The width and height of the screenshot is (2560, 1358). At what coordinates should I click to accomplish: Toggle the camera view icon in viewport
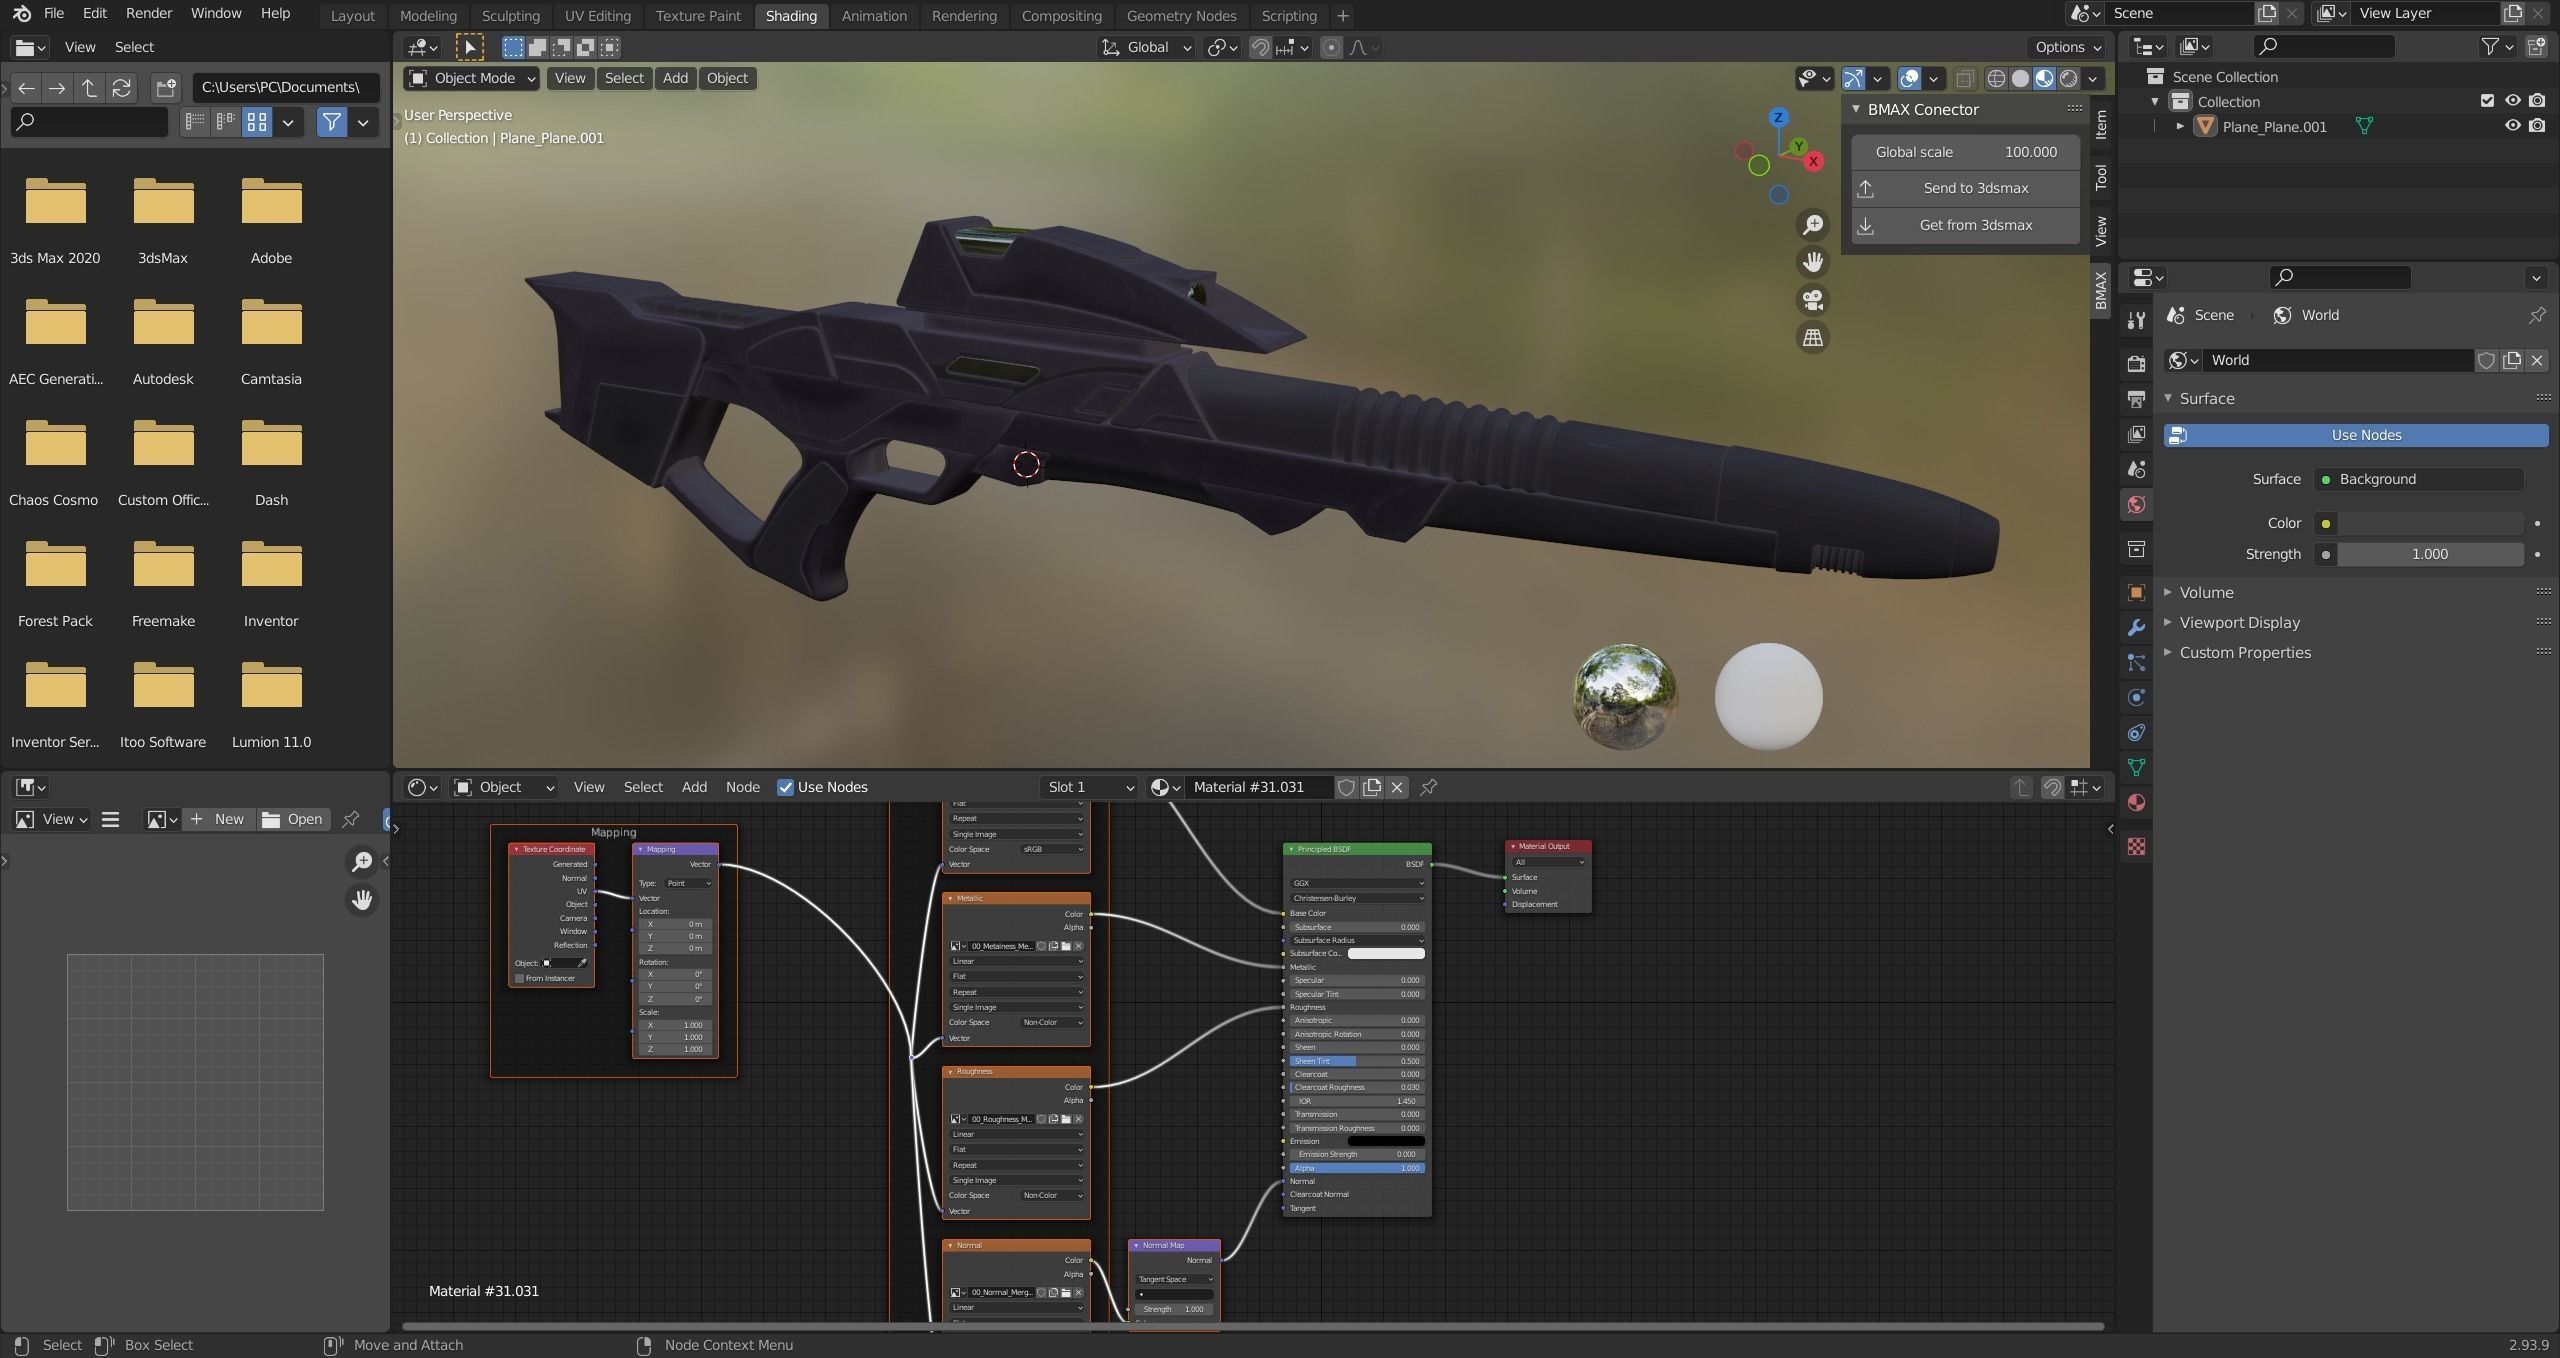pyautogui.click(x=1812, y=300)
